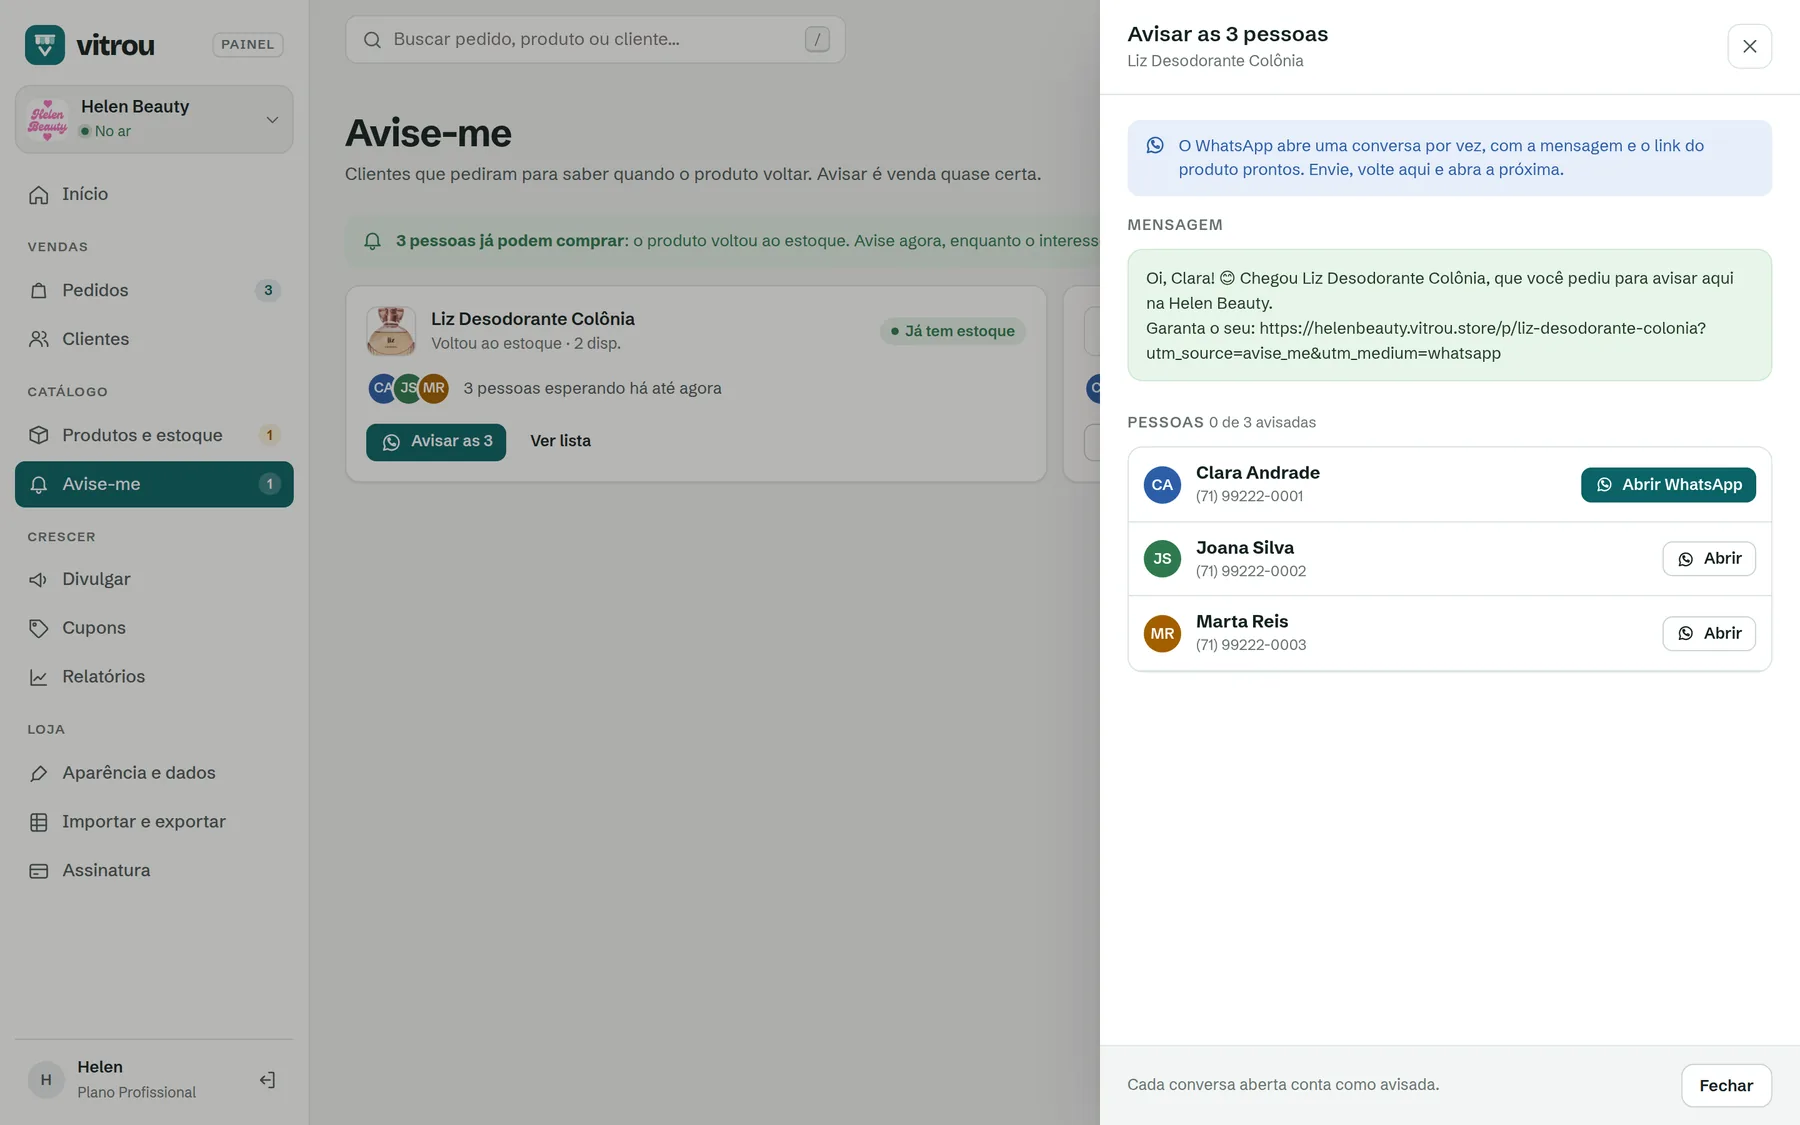Click Clara Andrade's phone number (71) 99222-0001
Screen dimensions: 1800x1125
1250,496
